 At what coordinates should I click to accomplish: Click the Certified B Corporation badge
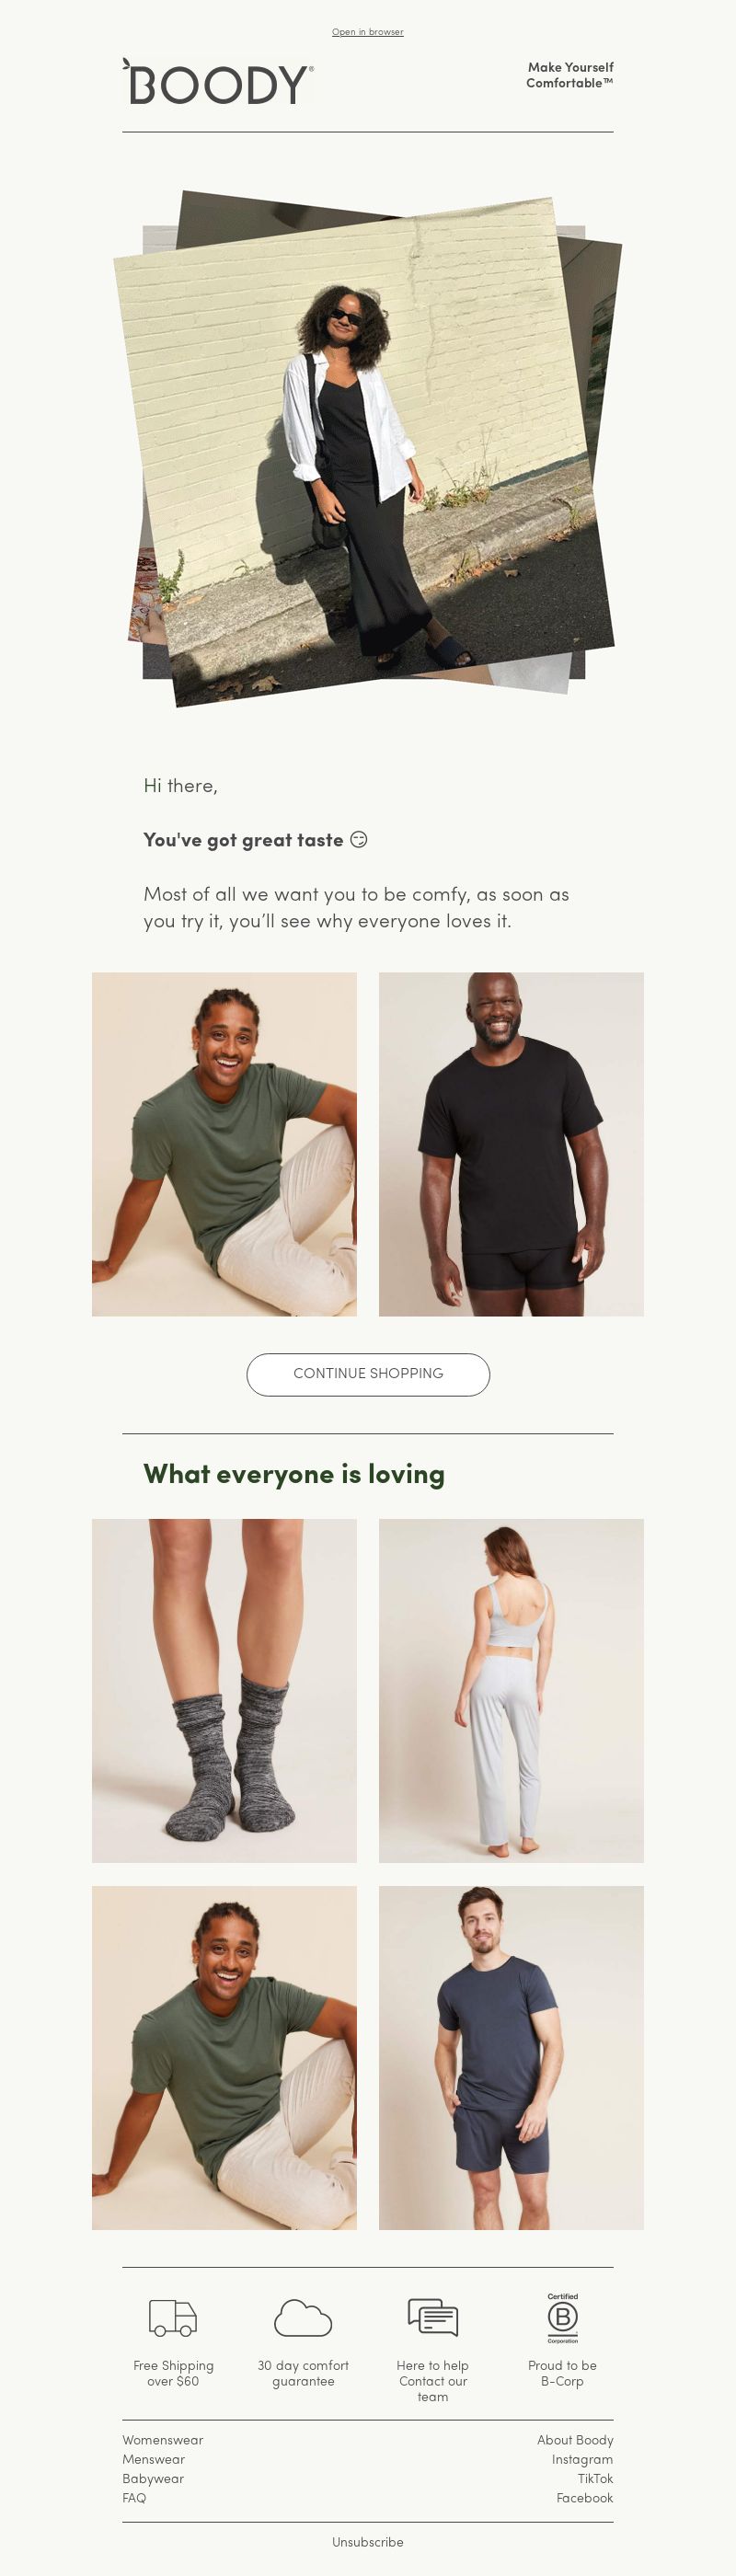pos(562,2318)
